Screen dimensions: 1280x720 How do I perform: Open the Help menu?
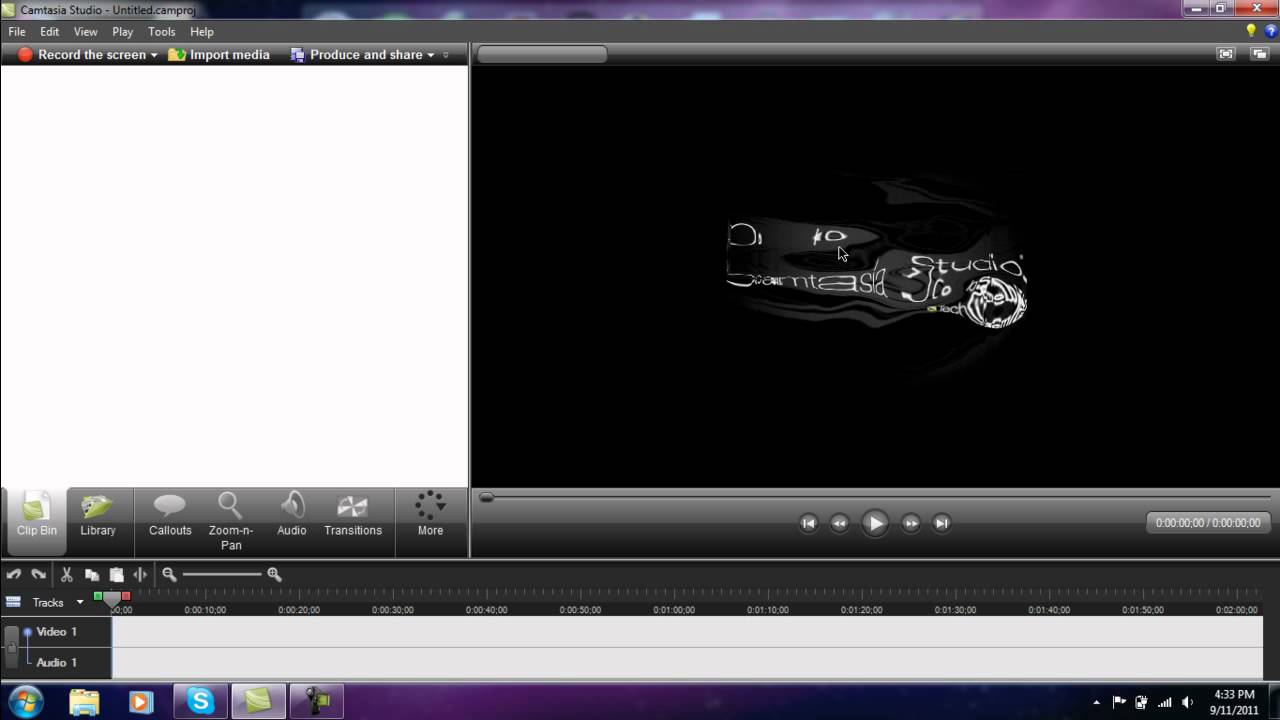pyautogui.click(x=202, y=32)
